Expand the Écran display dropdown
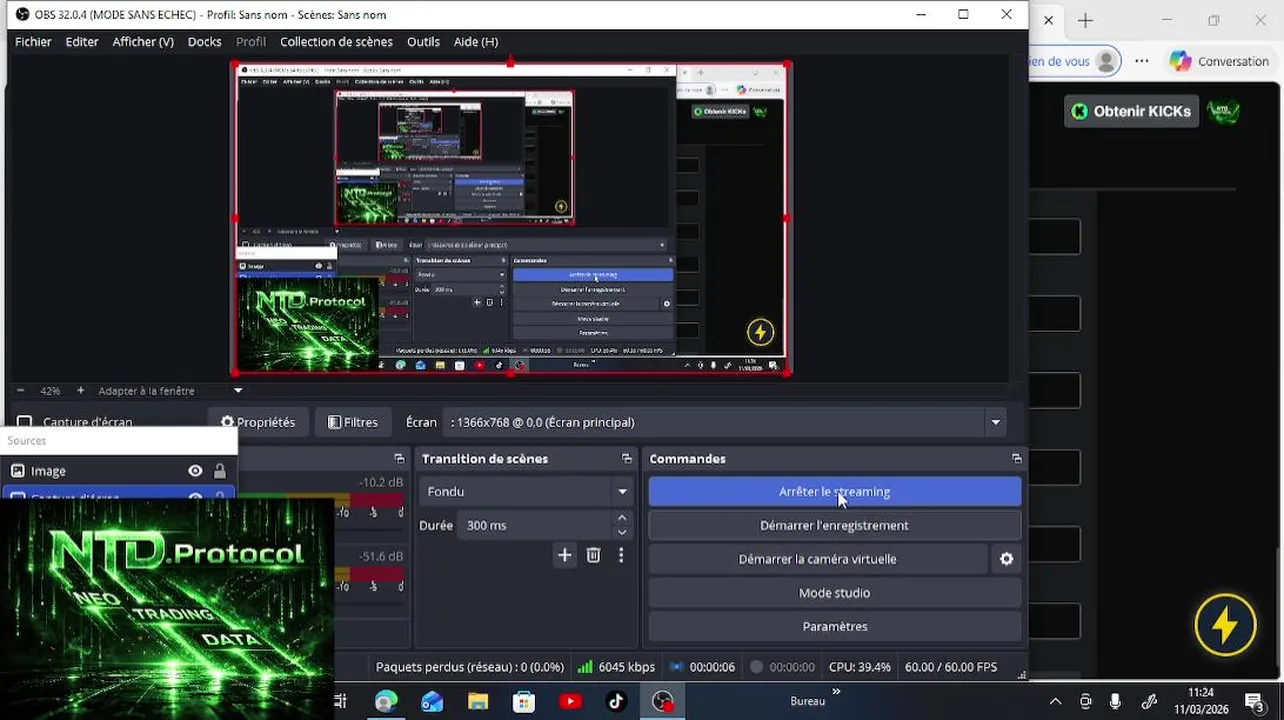This screenshot has height=720, width=1284. (x=995, y=422)
